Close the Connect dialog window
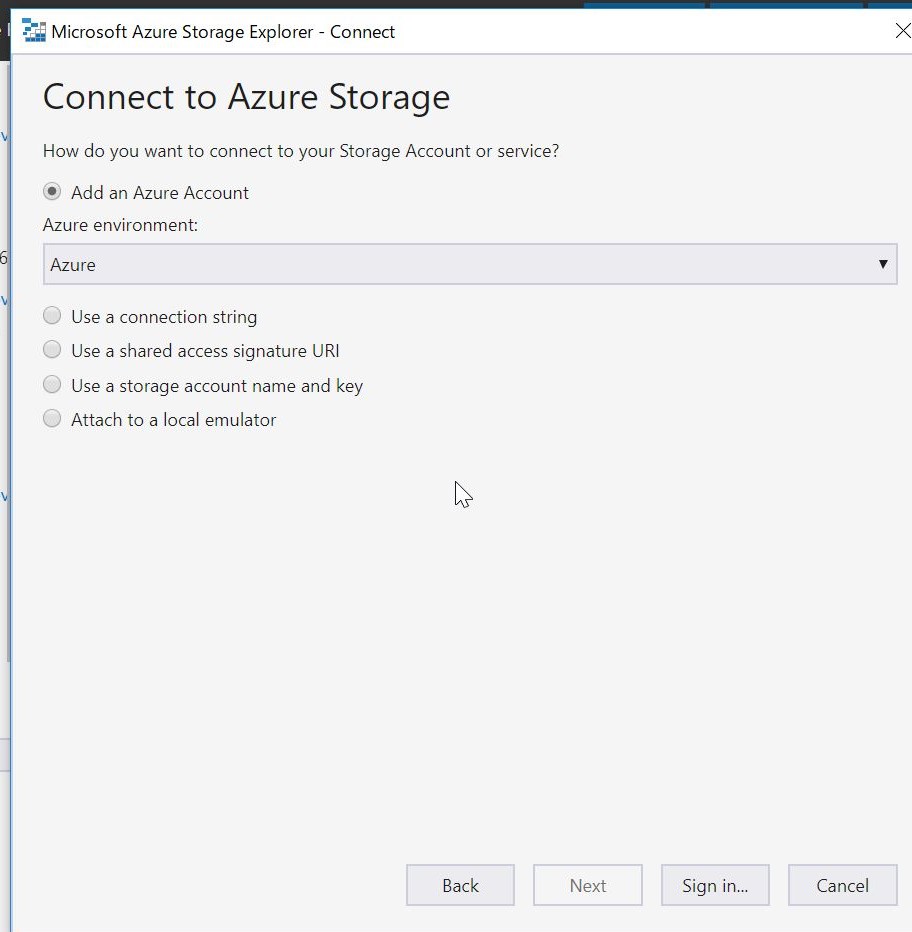The width and height of the screenshot is (912, 932). (x=901, y=31)
